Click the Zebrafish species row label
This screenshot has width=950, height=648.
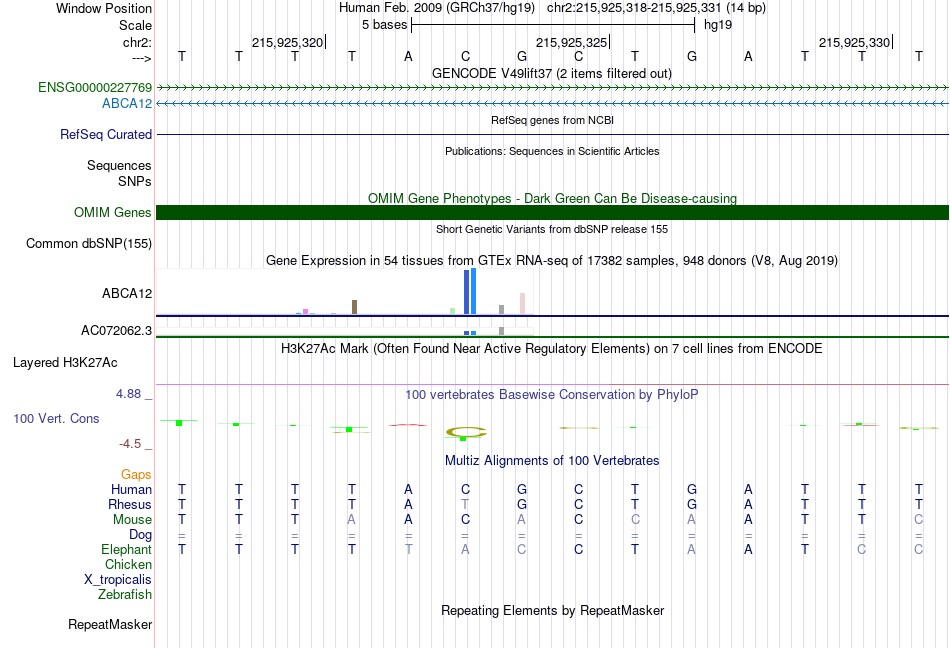click(x=125, y=595)
